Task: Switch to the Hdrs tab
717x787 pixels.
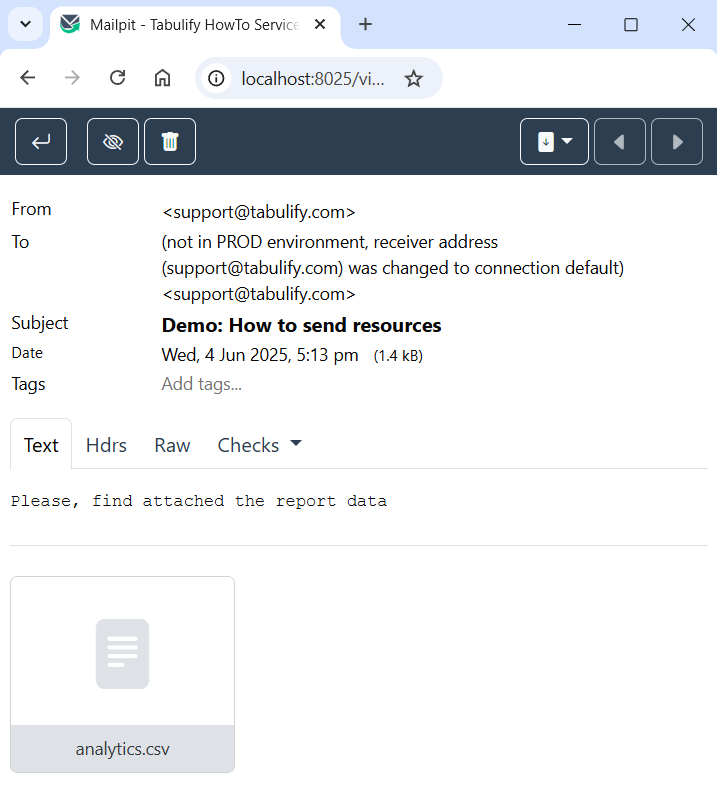Action: [106, 445]
